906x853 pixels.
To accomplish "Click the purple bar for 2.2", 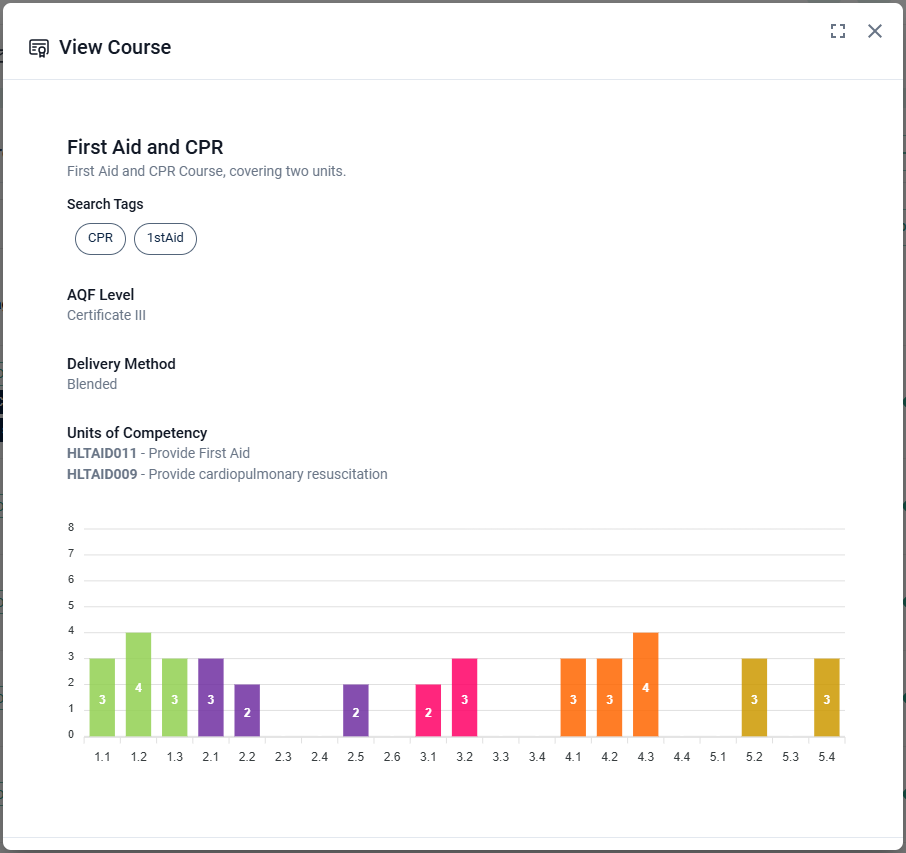I will click(x=247, y=710).
